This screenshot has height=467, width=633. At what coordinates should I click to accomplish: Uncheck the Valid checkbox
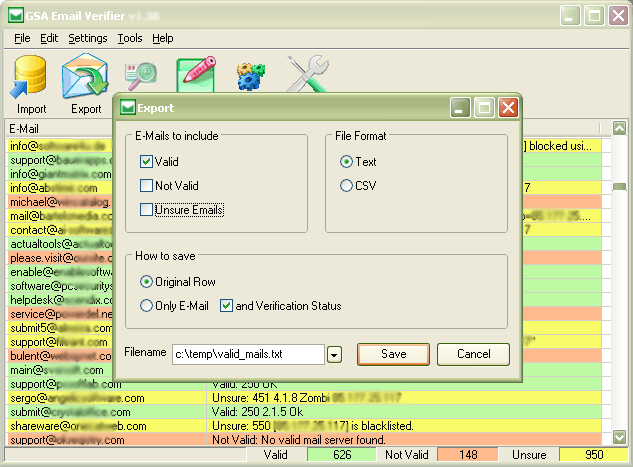(147, 161)
